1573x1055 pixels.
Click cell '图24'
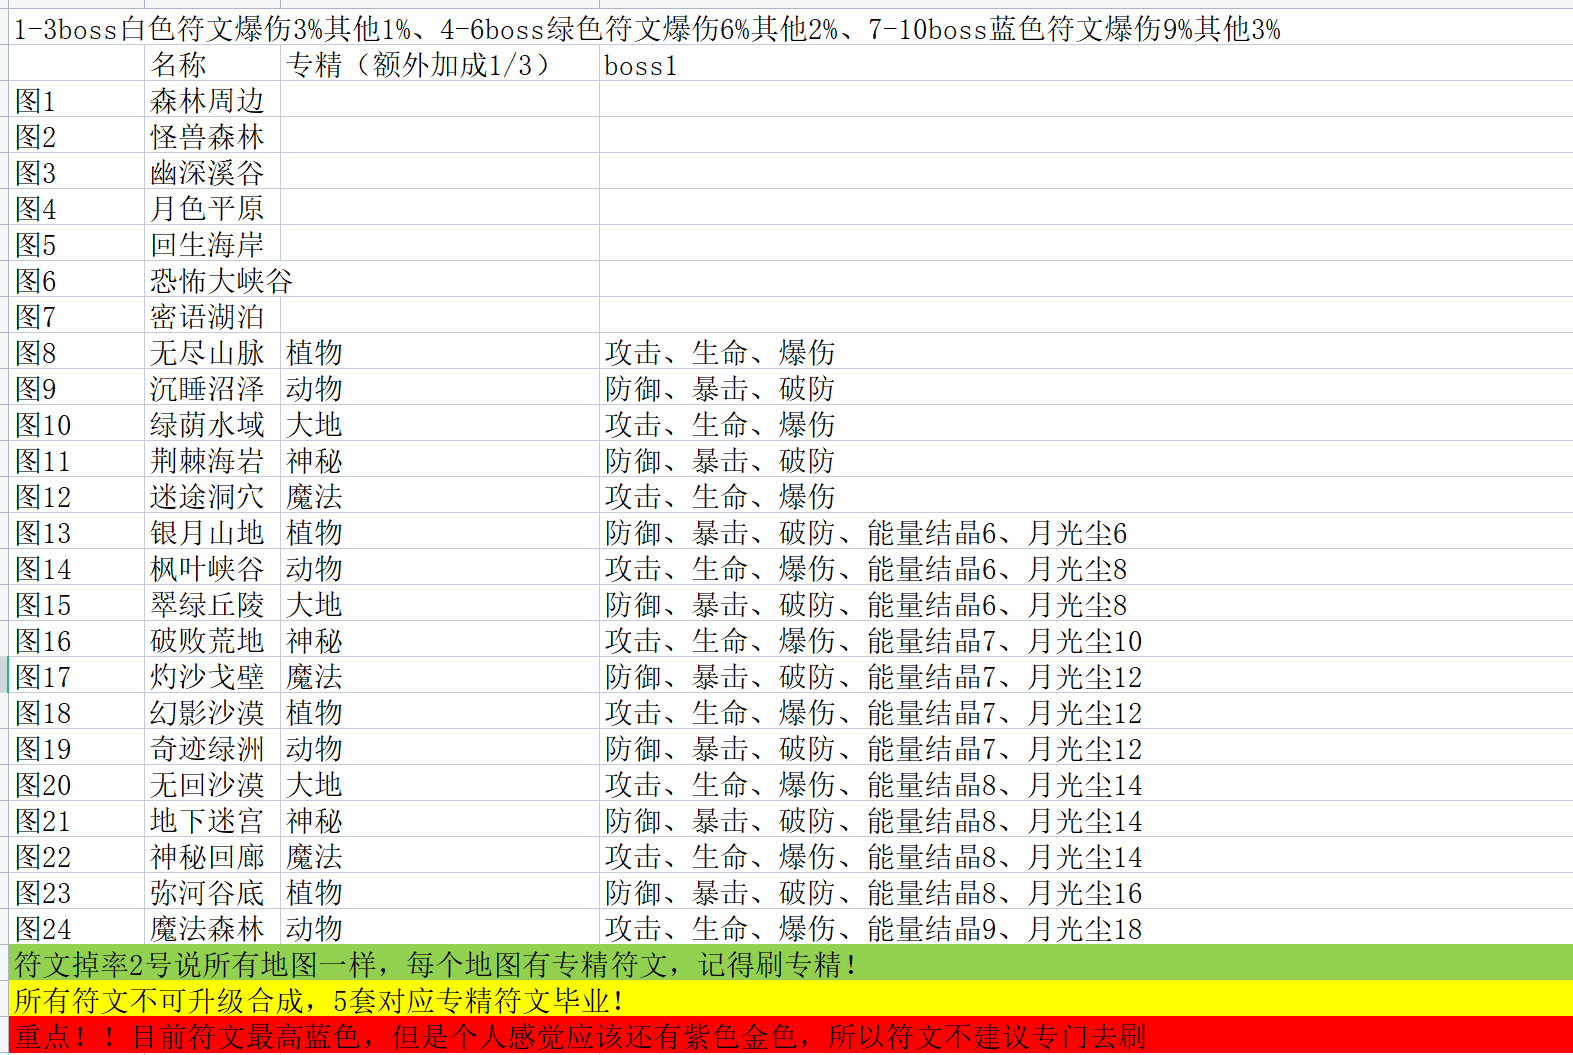(x=78, y=927)
